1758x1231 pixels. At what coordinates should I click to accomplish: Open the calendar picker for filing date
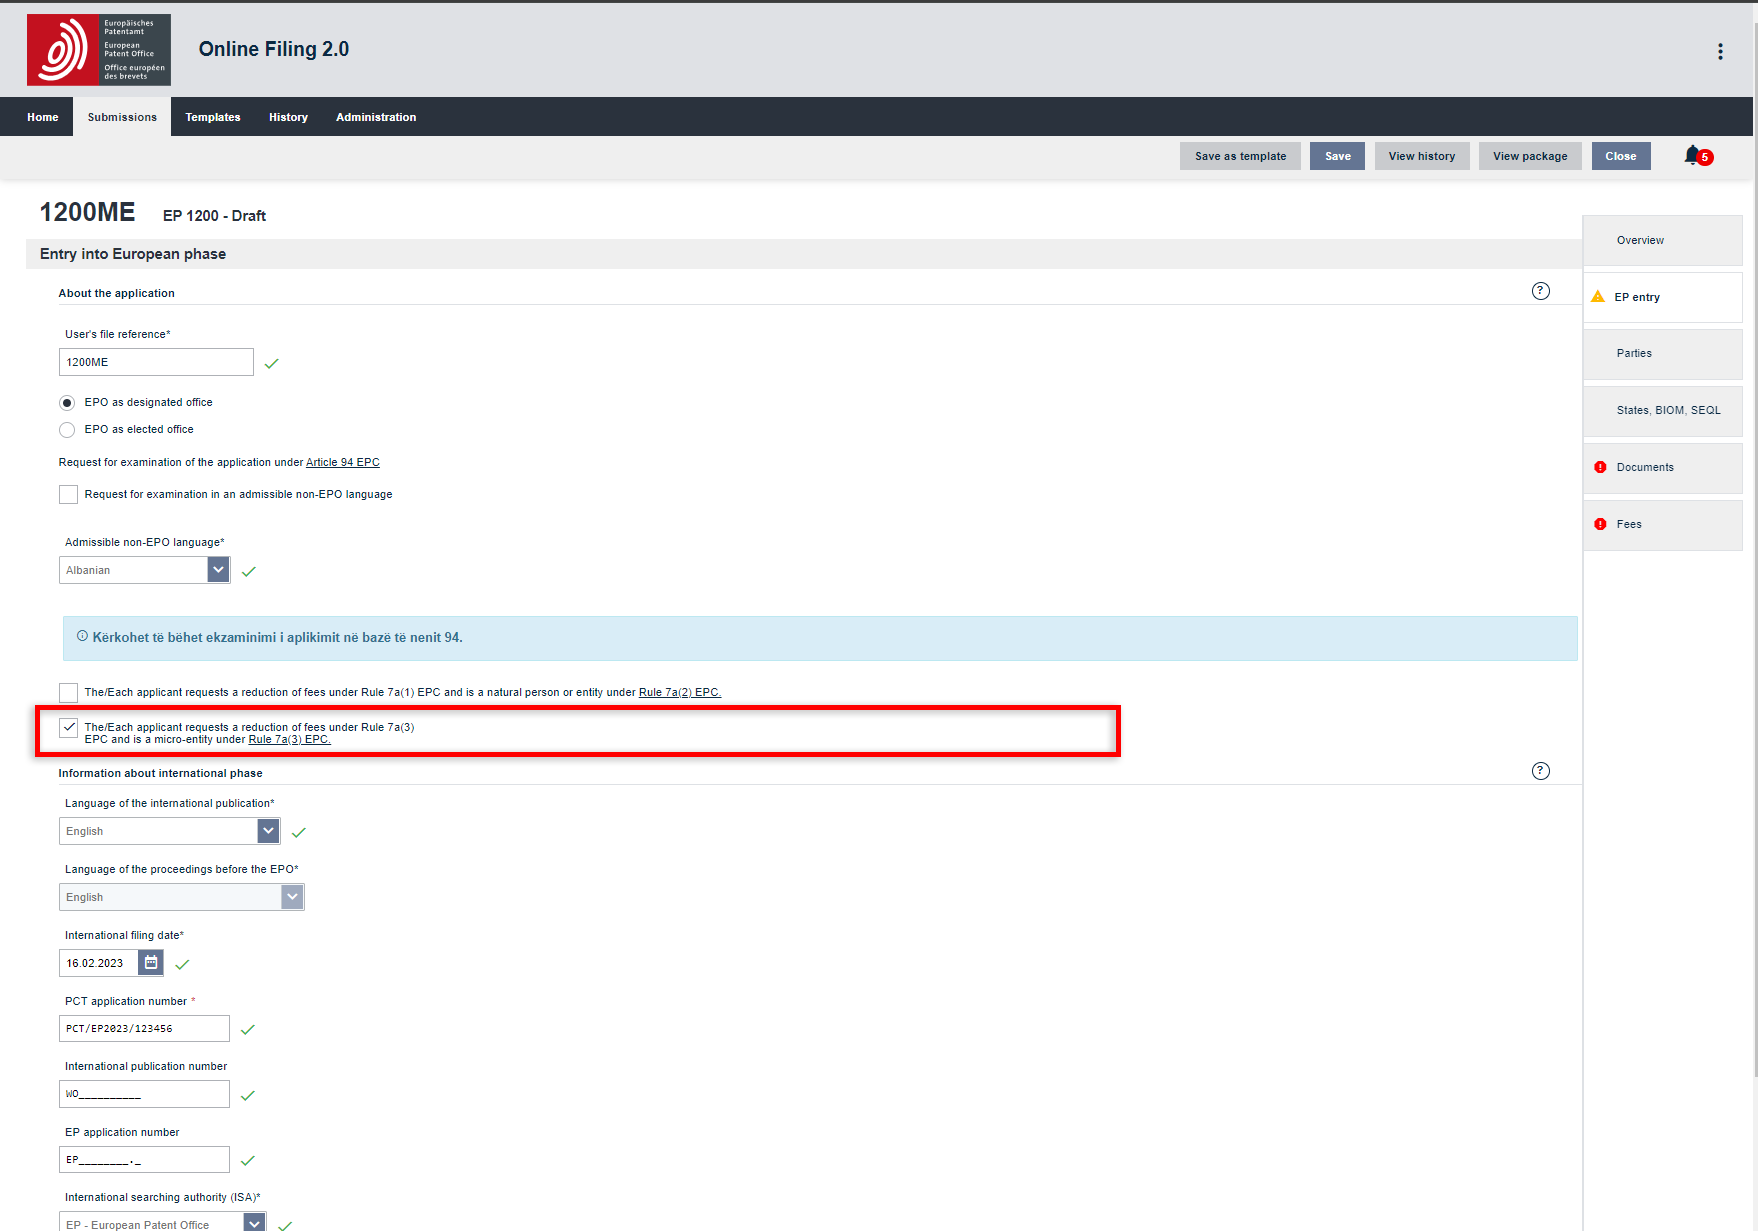point(151,963)
